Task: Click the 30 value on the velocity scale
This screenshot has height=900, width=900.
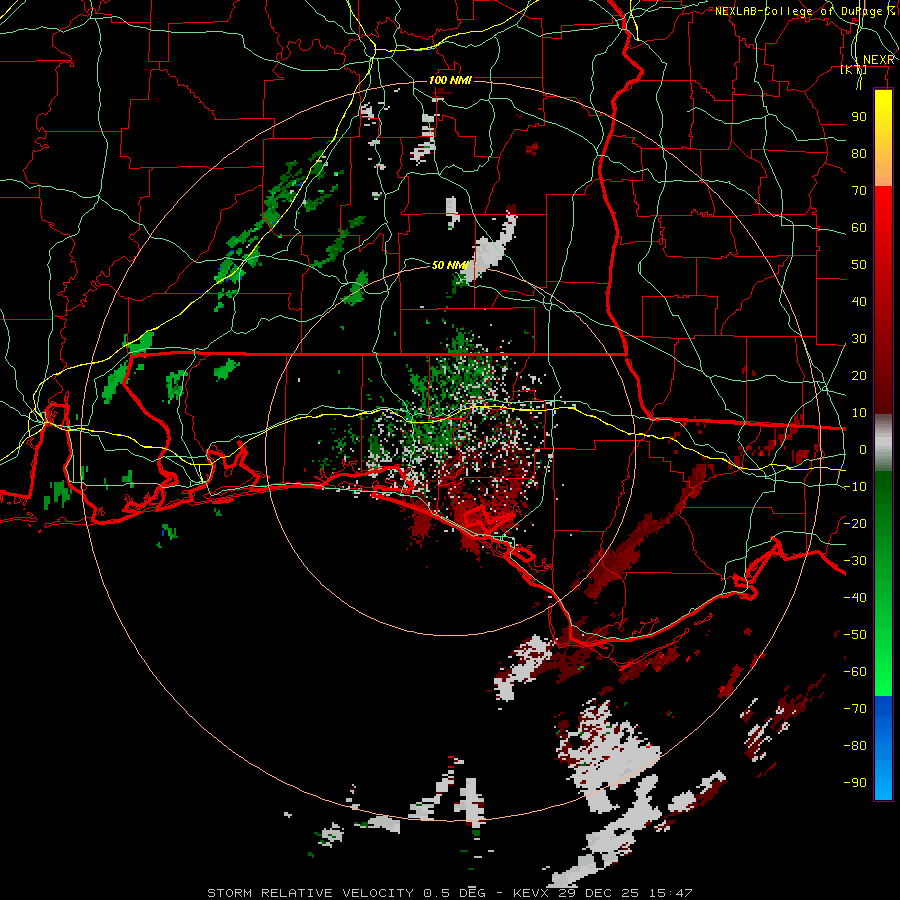Action: pyautogui.click(x=859, y=339)
